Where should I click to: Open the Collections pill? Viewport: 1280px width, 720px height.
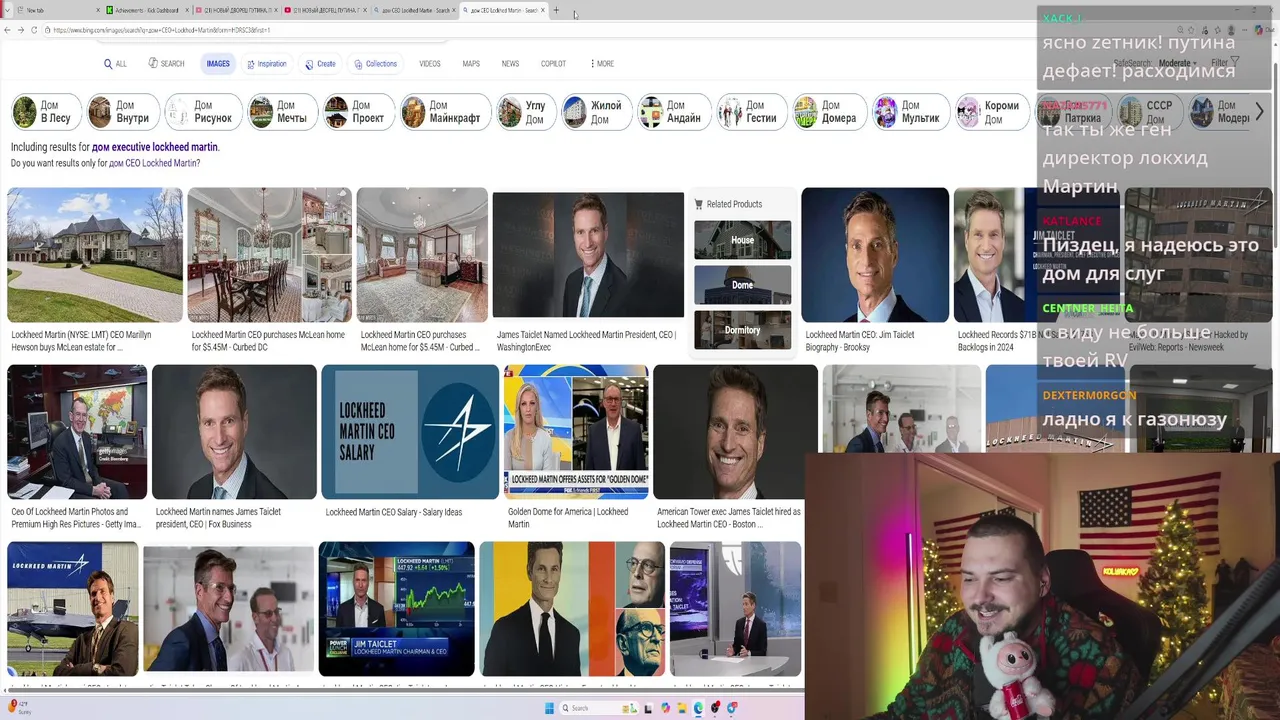pyautogui.click(x=375, y=64)
